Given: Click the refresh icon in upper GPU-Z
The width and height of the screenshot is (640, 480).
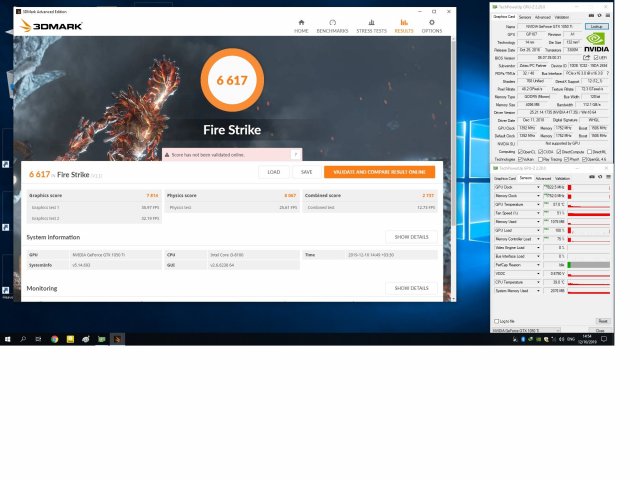Looking at the screenshot, I should [600, 16].
